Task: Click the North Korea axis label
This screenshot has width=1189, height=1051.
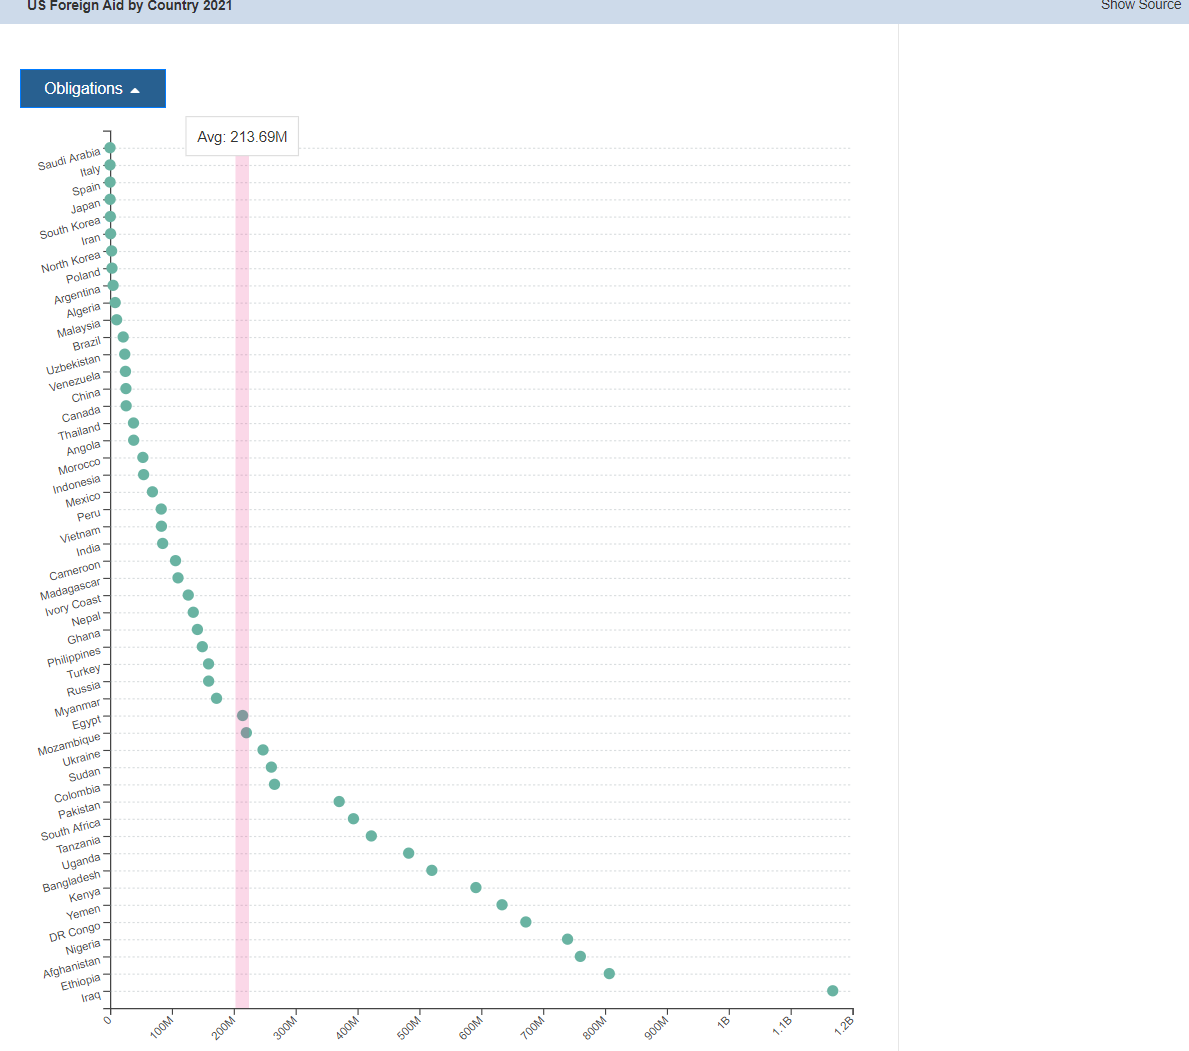Action: [71, 262]
